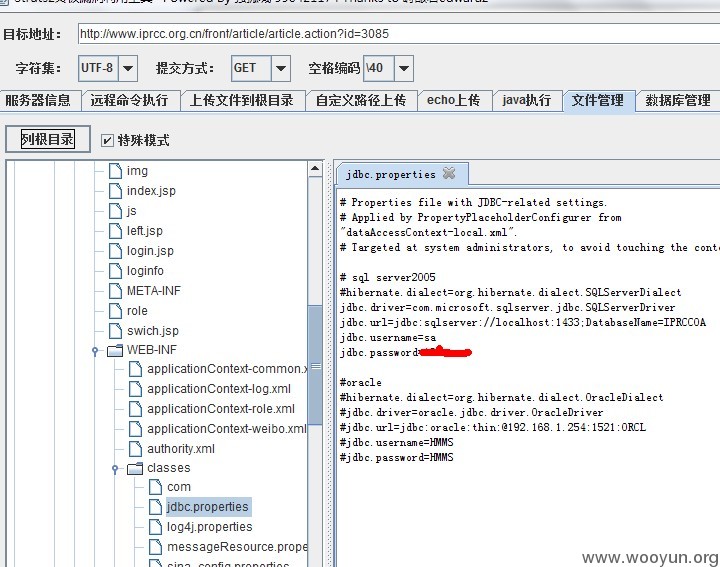Click icon of applicationContext-role.xml
The height and width of the screenshot is (567, 720).
(x=135, y=409)
